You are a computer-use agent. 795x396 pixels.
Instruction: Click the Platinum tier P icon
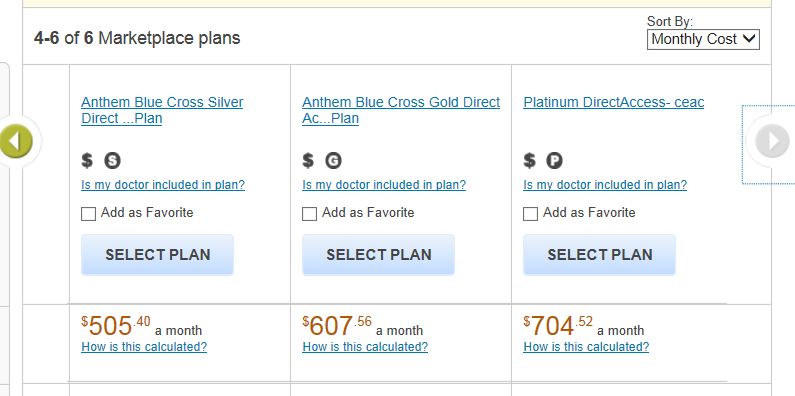tap(555, 161)
